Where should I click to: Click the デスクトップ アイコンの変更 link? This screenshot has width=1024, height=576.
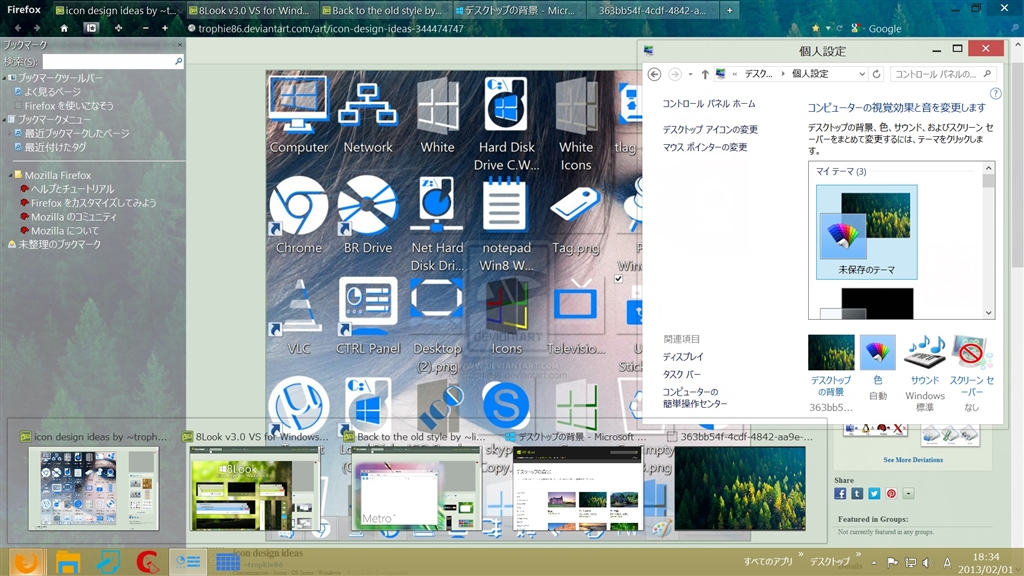coord(710,129)
